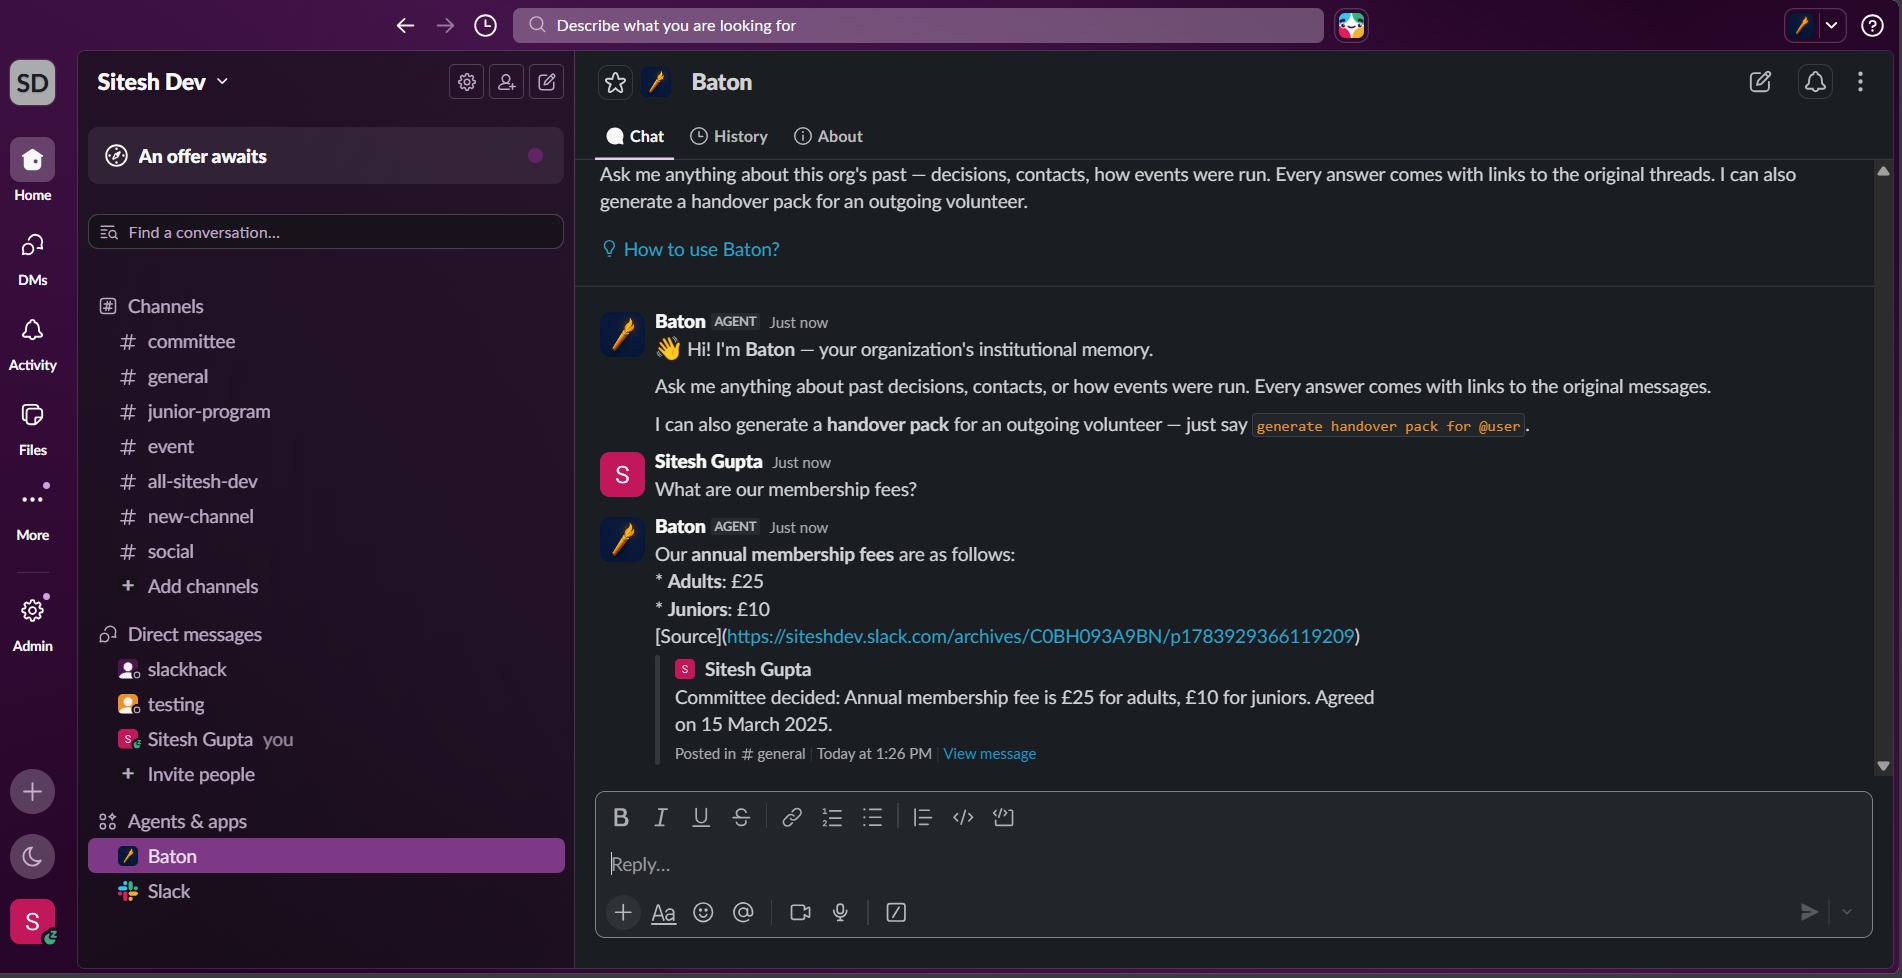Click the Reply message field
This screenshot has height=978, width=1902.
click(x=1233, y=864)
